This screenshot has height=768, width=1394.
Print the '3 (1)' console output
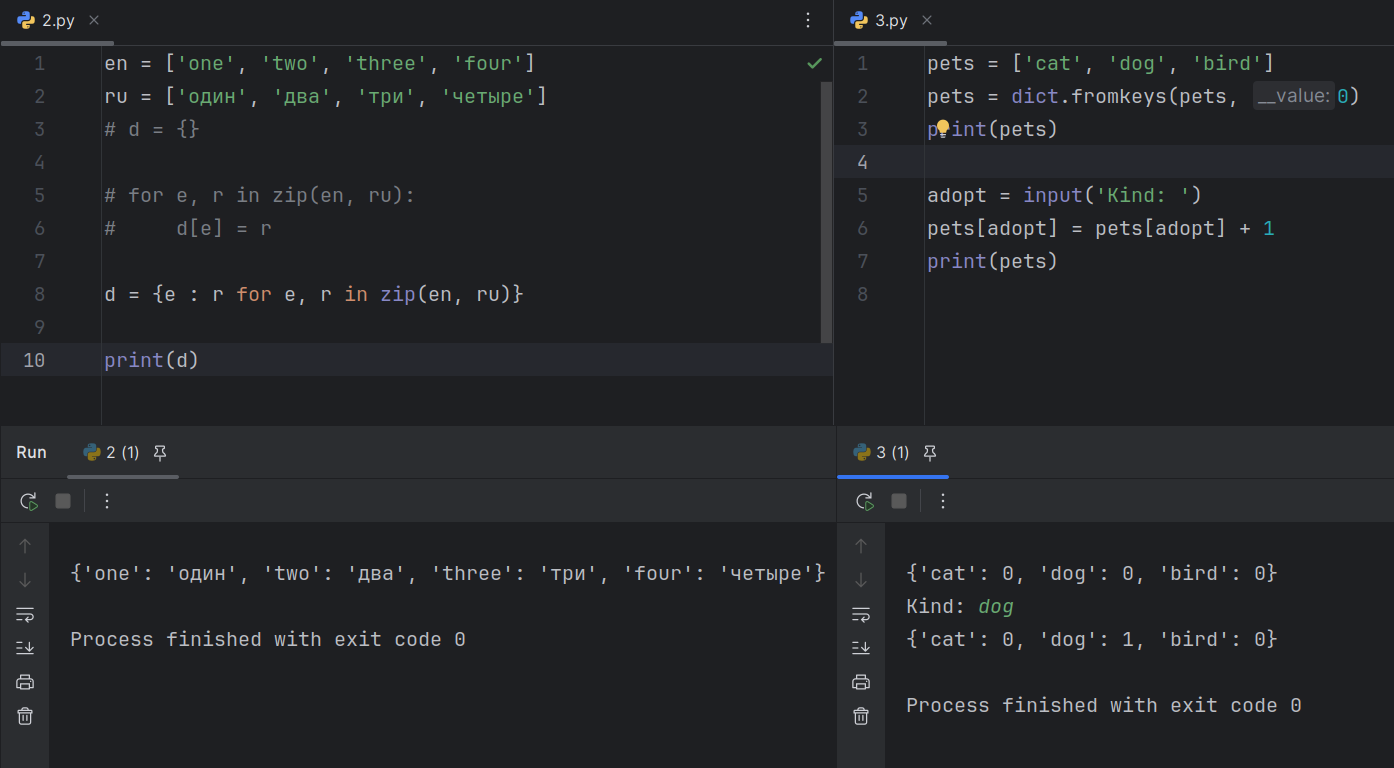pos(861,682)
